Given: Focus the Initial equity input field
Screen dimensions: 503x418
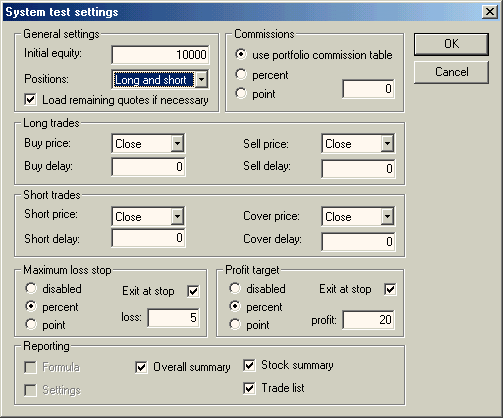Looking at the screenshot, I should 160,54.
